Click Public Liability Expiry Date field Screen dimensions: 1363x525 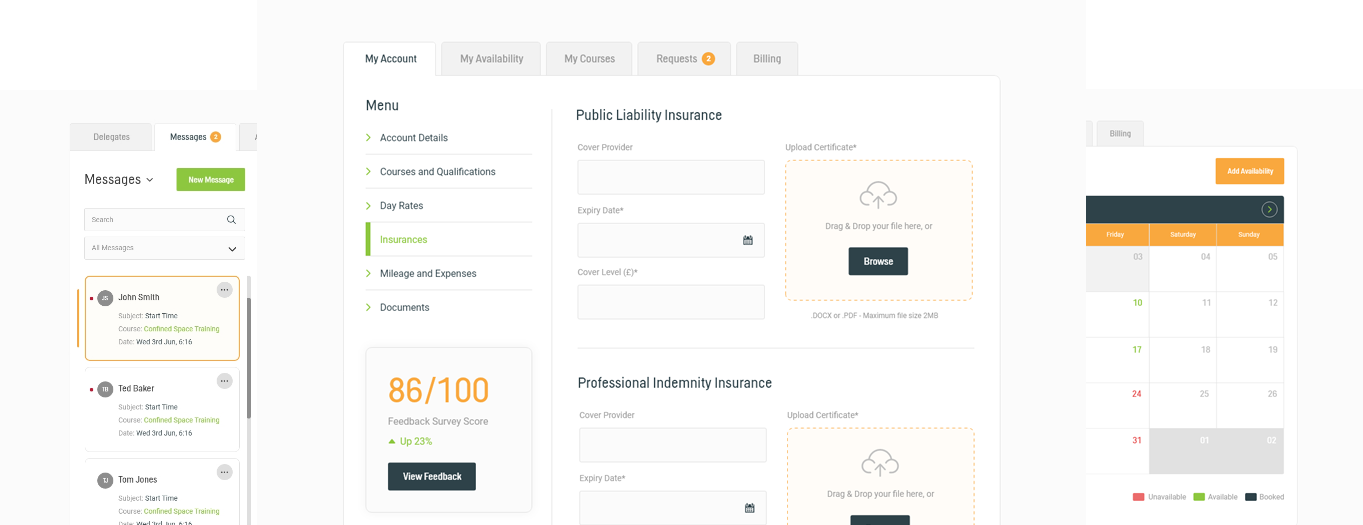671,240
